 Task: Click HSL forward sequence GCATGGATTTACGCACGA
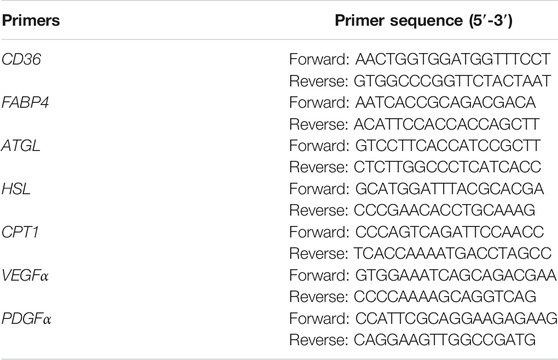click(449, 189)
